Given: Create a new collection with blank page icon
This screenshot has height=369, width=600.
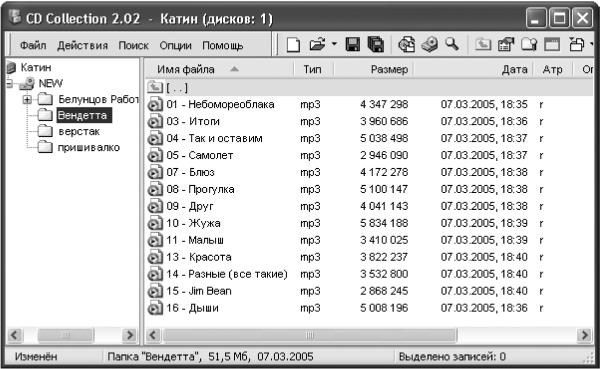Looking at the screenshot, I should click(293, 45).
